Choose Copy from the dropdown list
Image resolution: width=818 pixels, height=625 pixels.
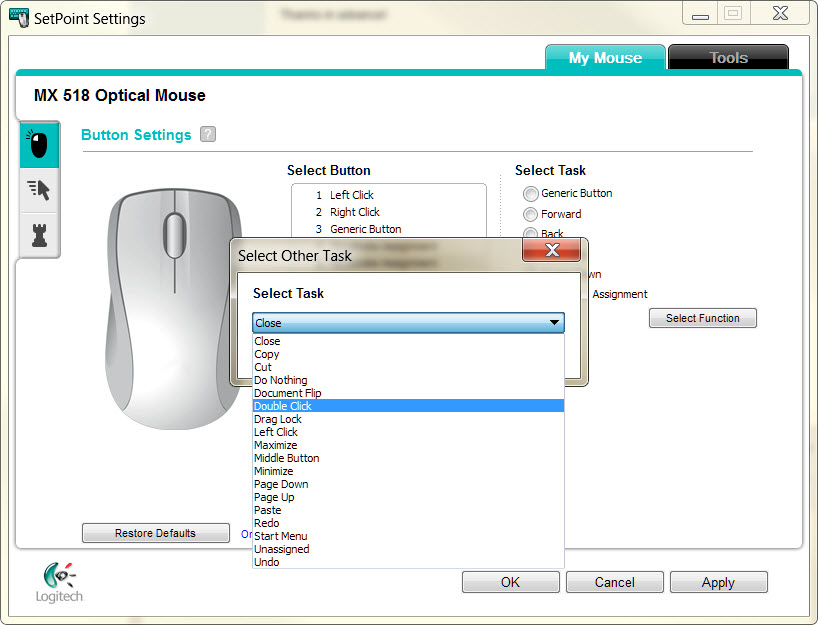pyautogui.click(x=408, y=354)
